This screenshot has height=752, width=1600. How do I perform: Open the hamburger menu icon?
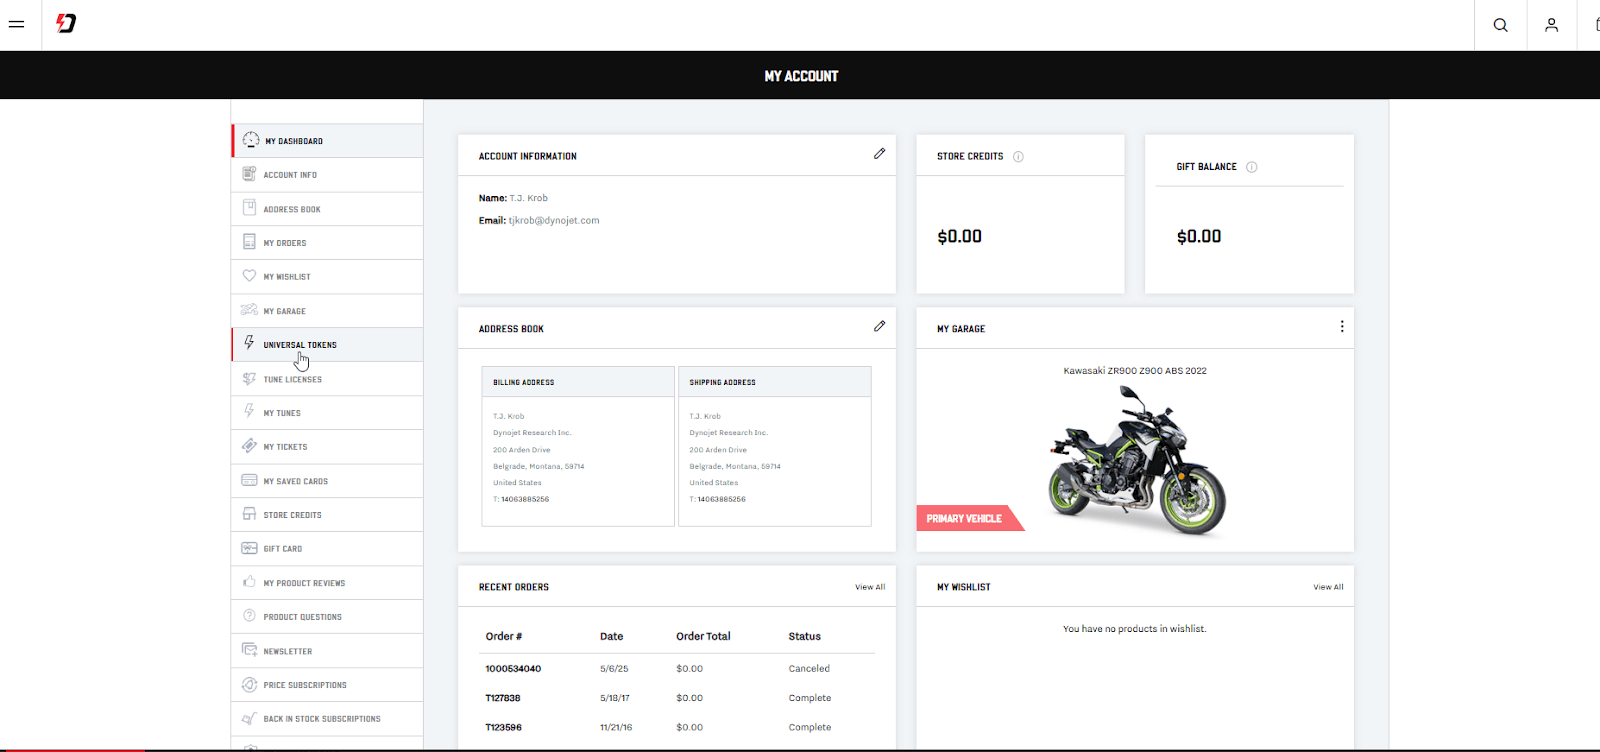tap(16, 25)
